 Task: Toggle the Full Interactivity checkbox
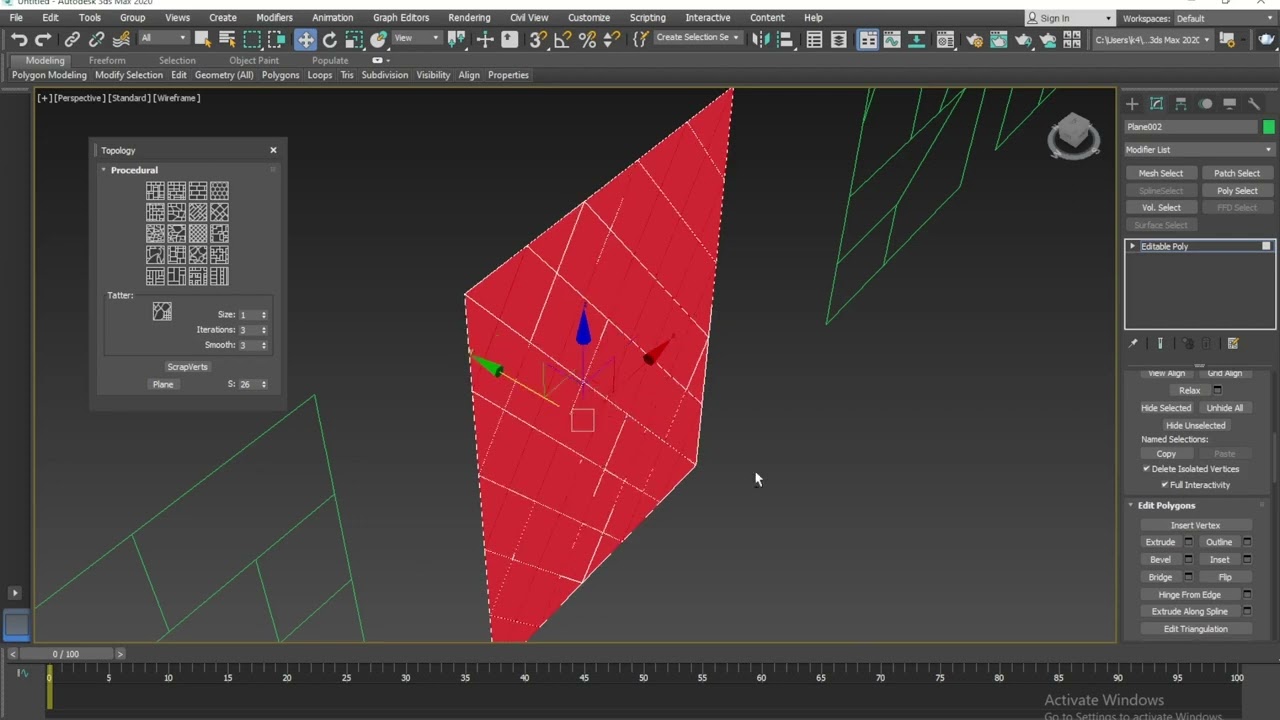(1164, 485)
